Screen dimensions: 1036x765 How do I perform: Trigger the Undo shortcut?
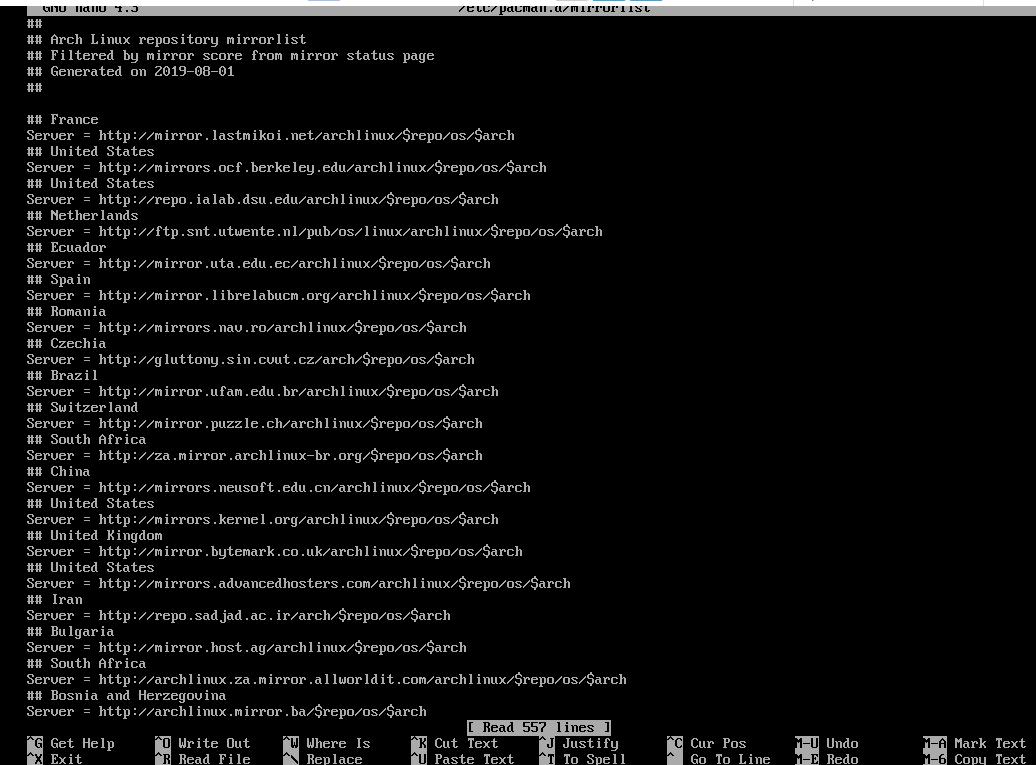828,743
